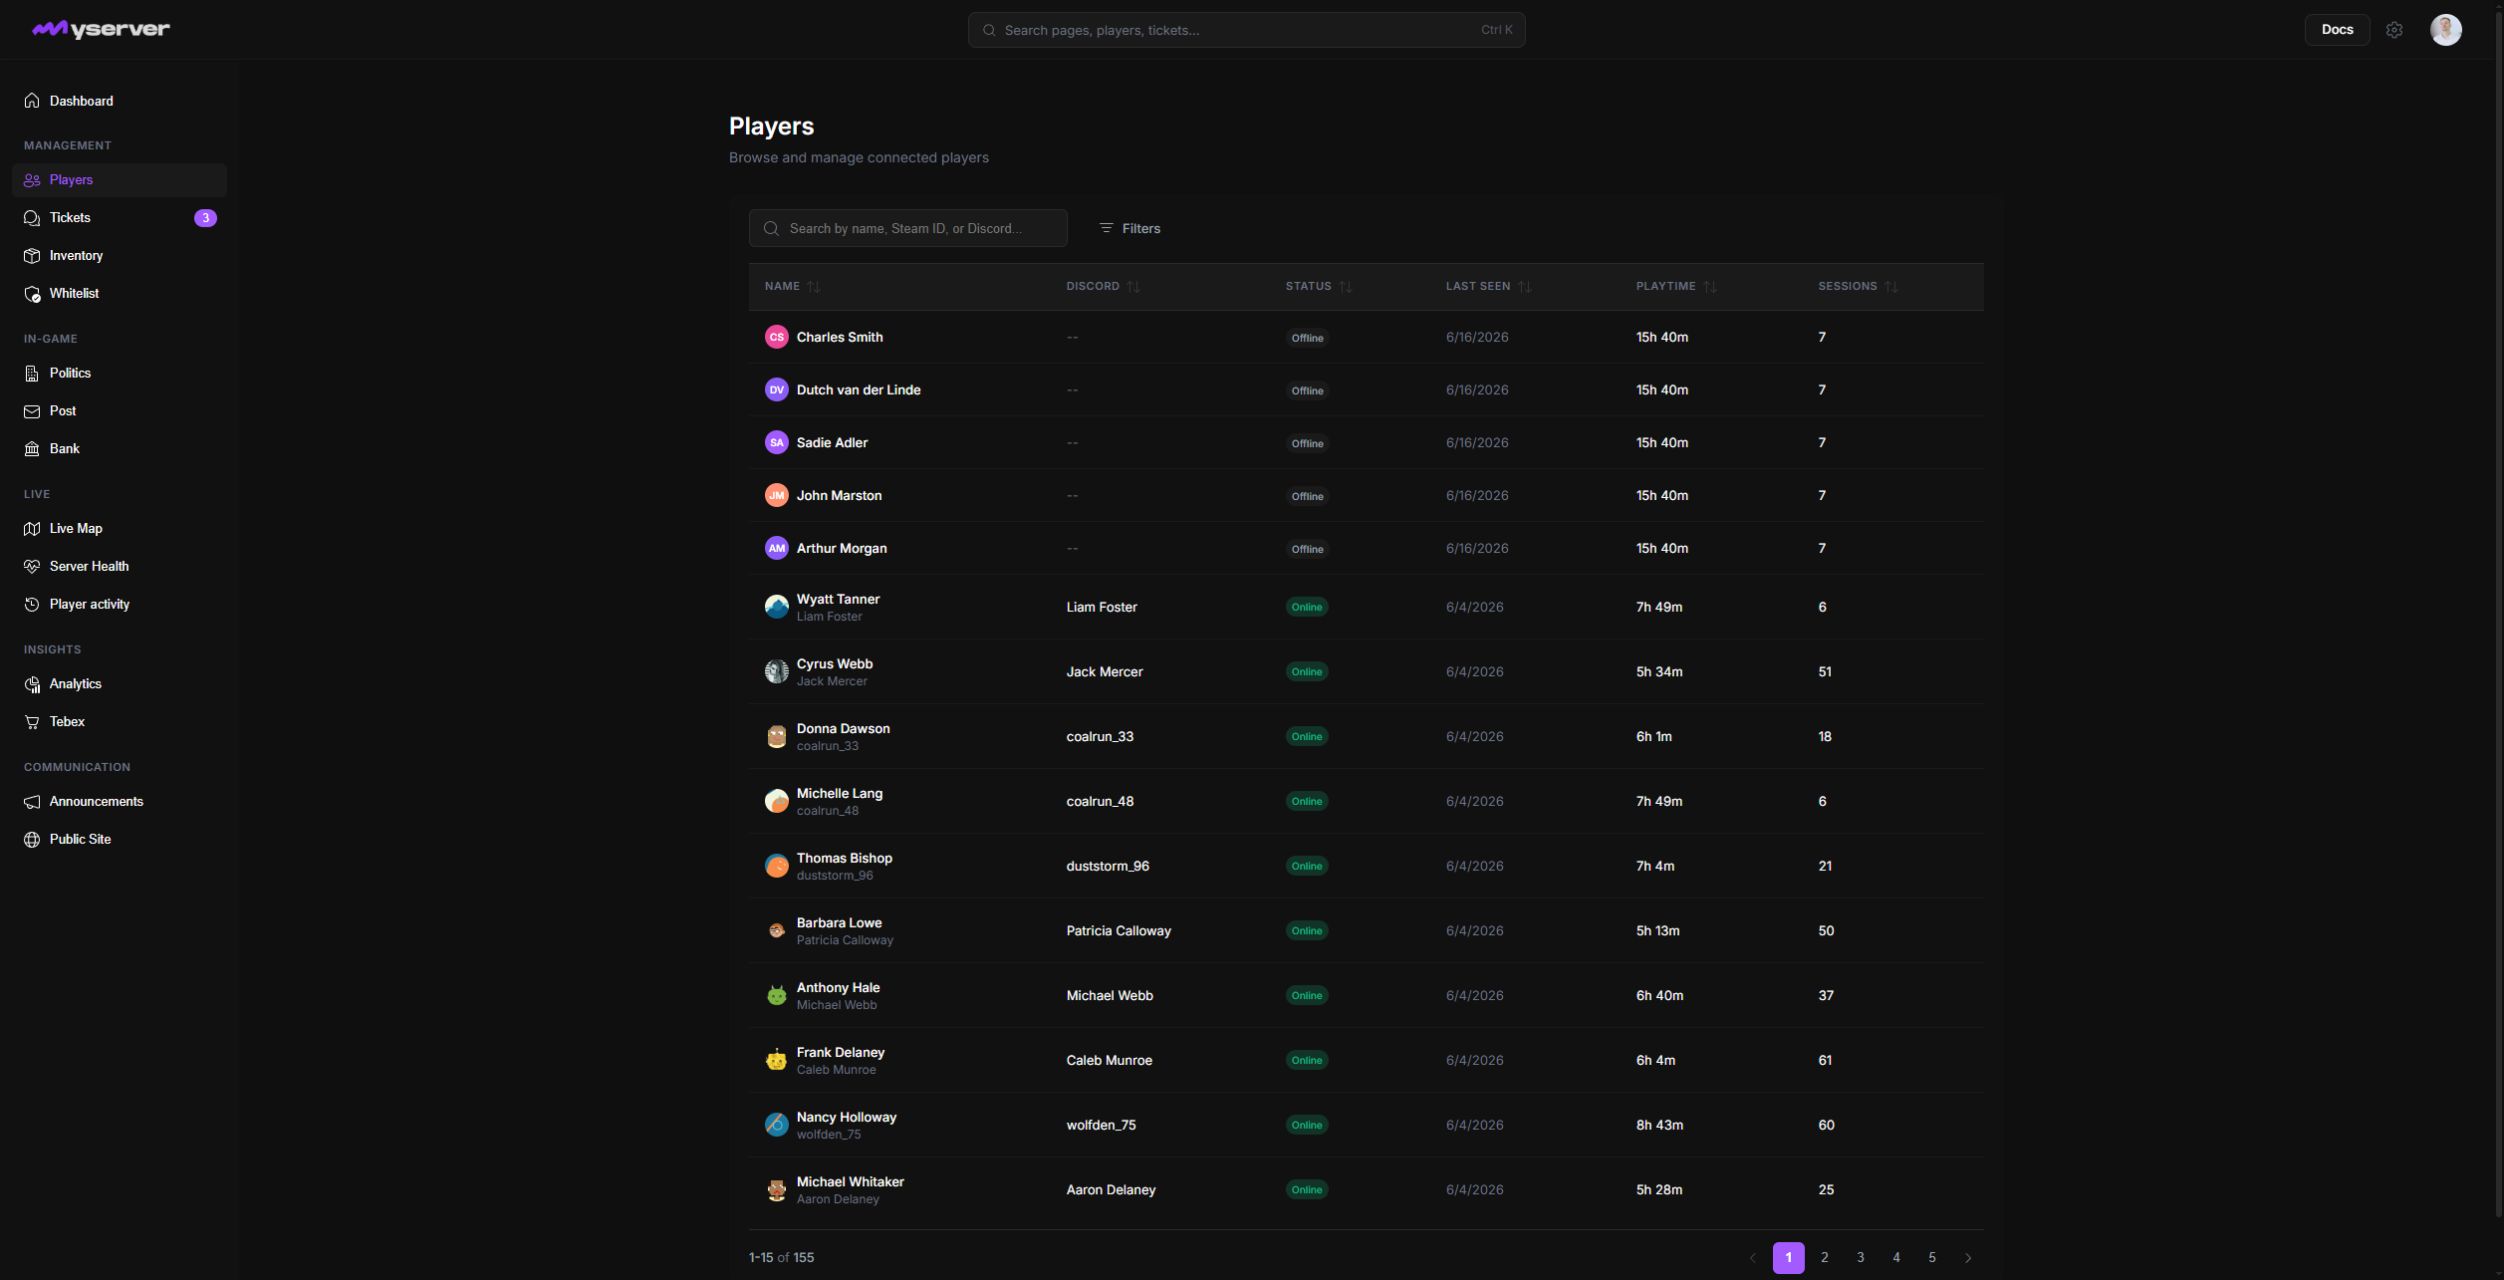Open John Marston's player row
This screenshot has height=1280, width=2504.
coord(1366,496)
